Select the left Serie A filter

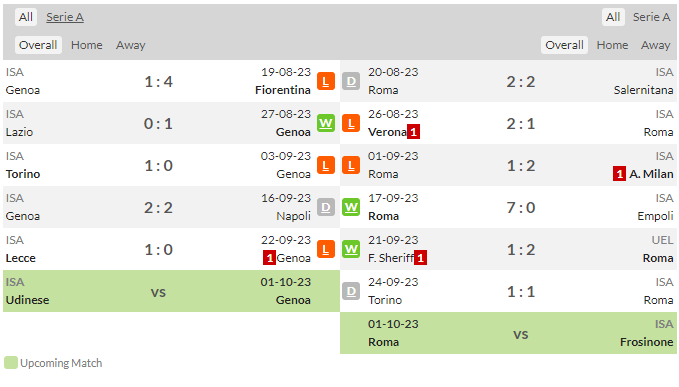(x=65, y=17)
